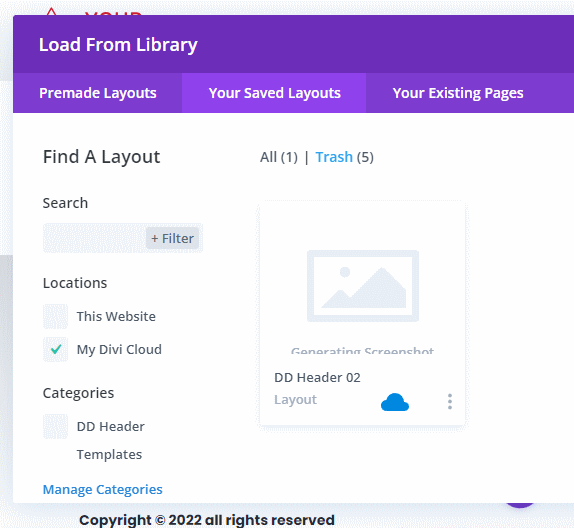Click the Load From Library title

tap(118, 45)
